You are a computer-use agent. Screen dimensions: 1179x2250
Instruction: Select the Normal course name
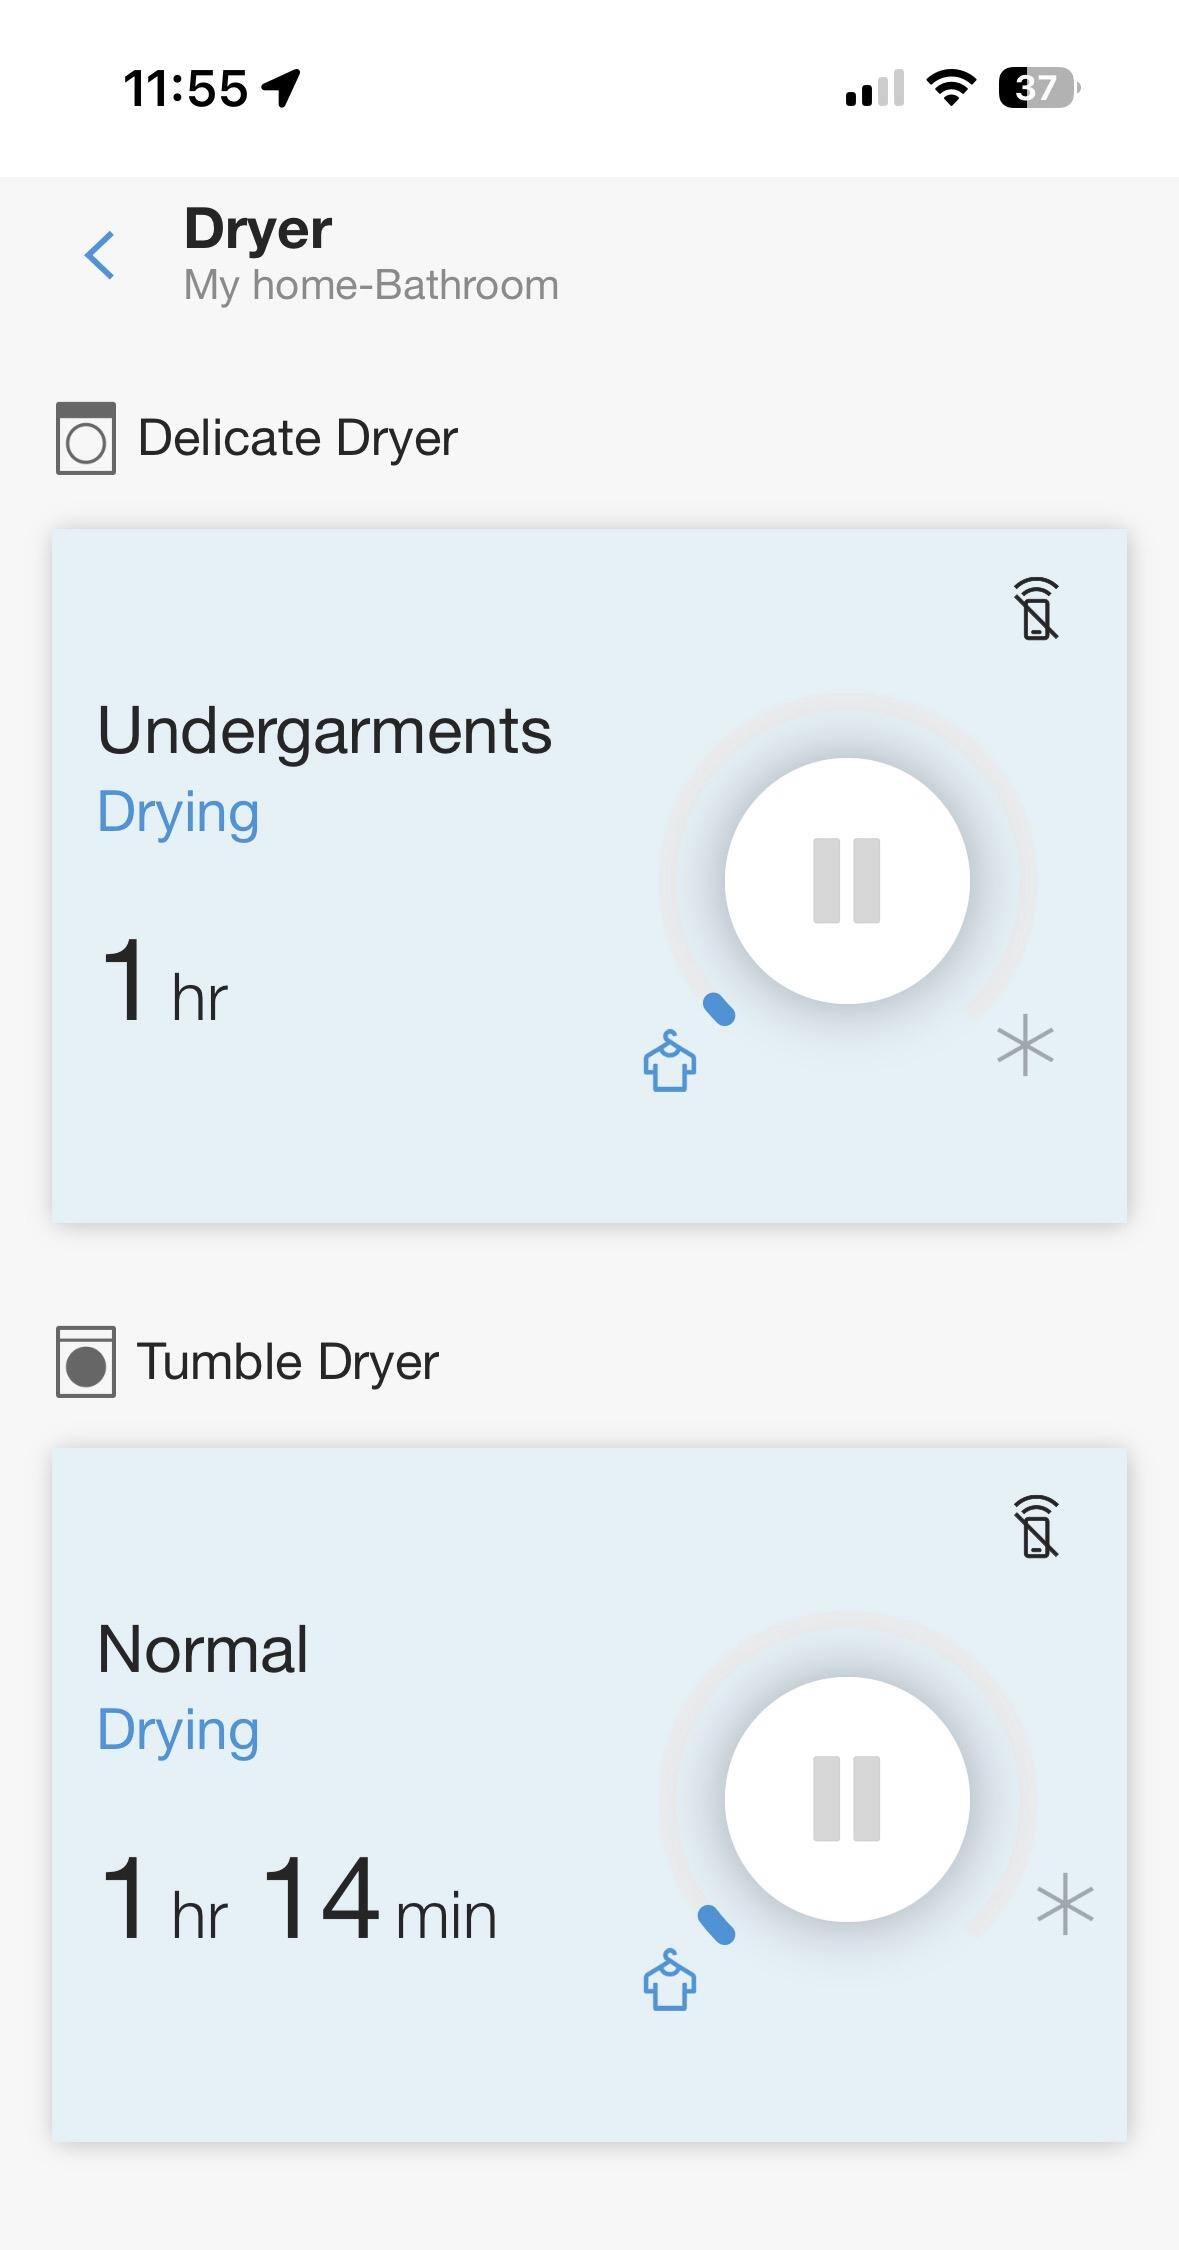tap(203, 1650)
